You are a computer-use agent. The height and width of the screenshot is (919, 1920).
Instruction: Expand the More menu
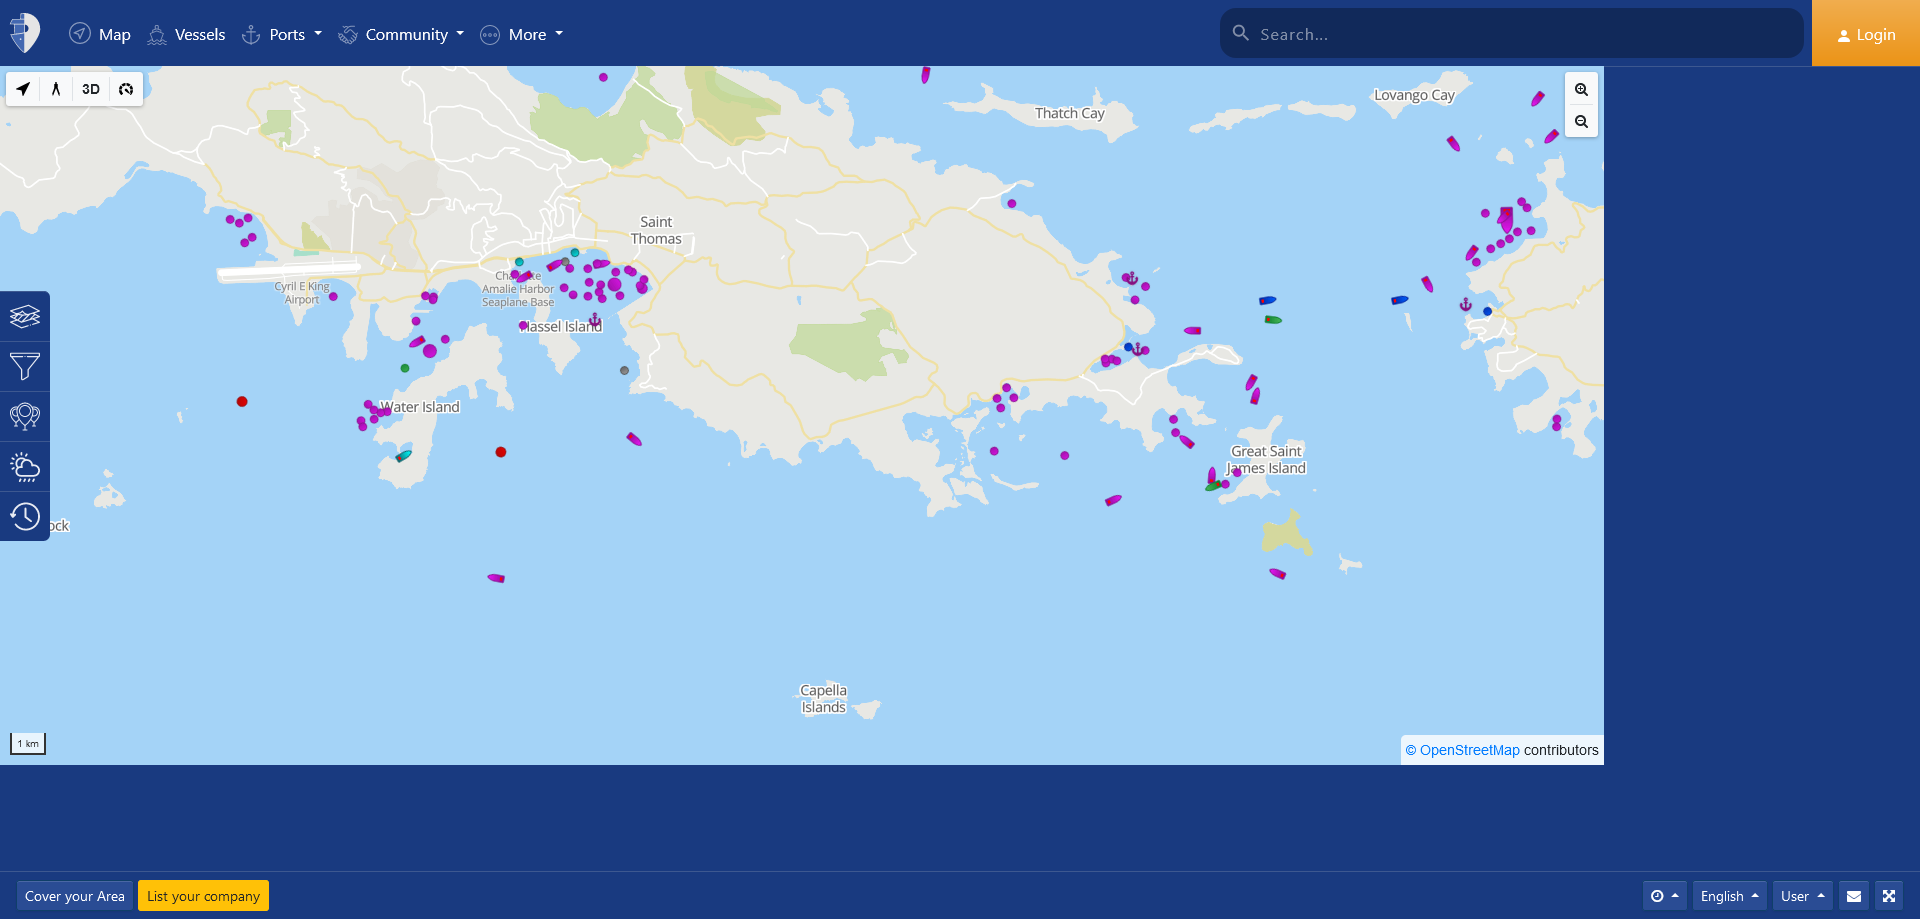522,34
